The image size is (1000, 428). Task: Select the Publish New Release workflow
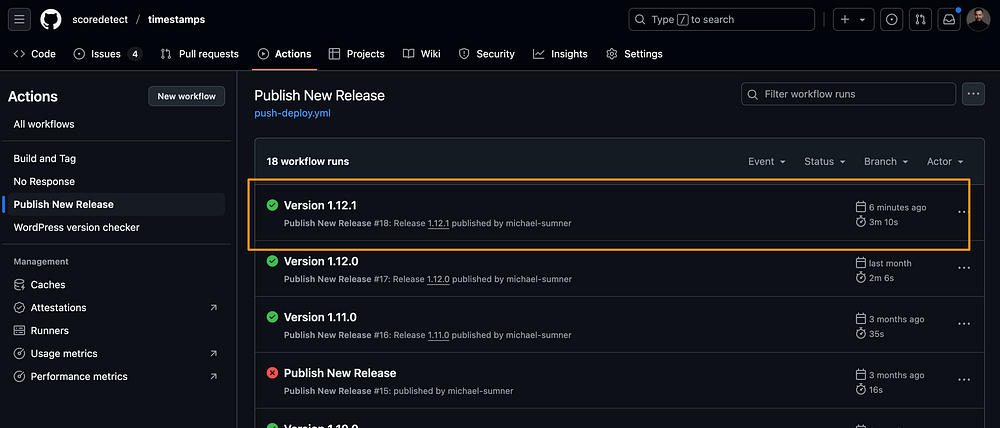[x=116, y=205]
